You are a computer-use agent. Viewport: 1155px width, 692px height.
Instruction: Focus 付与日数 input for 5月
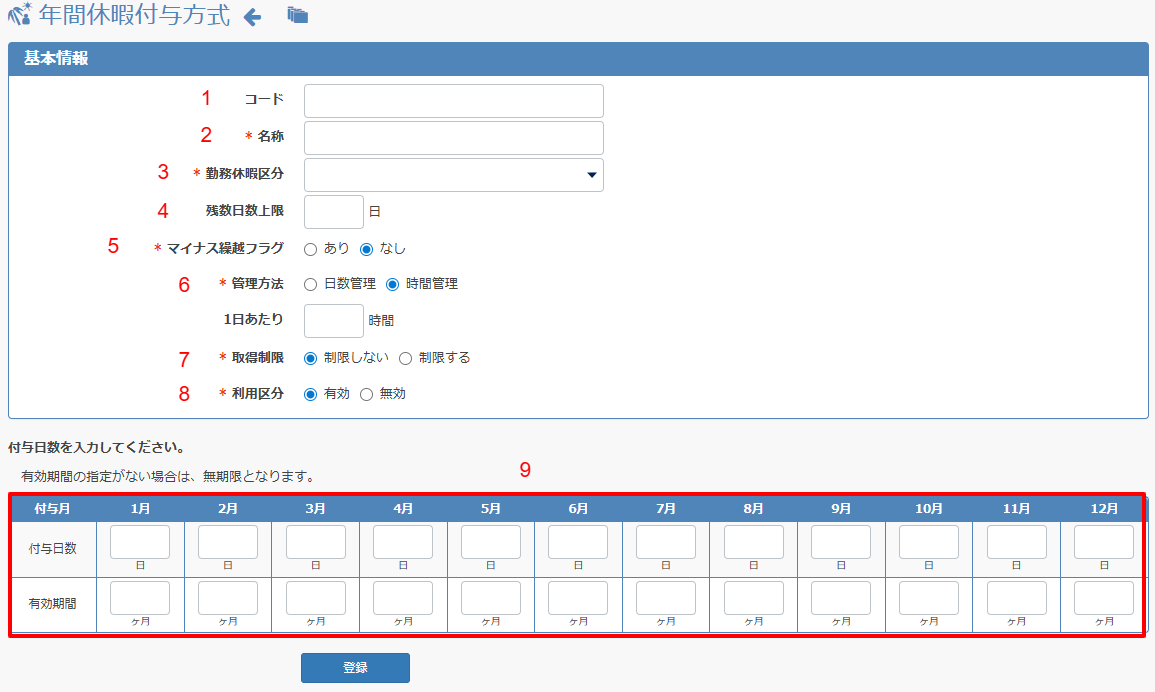491,542
